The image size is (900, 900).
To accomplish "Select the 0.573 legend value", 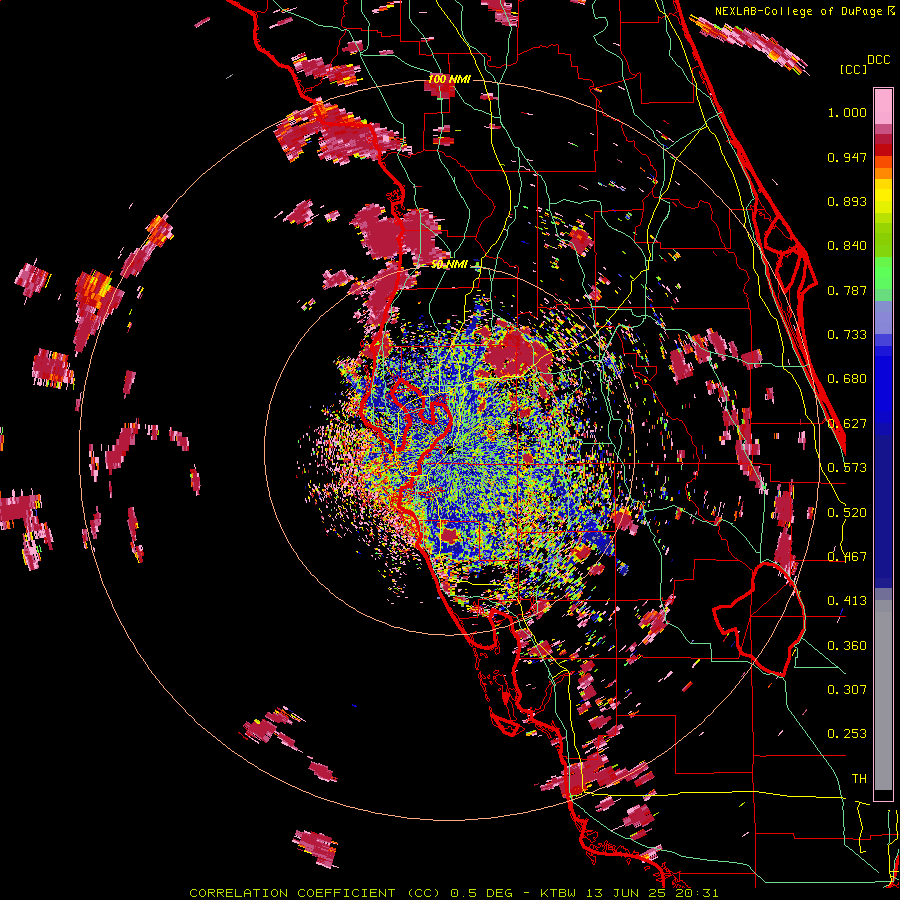I will pos(847,468).
